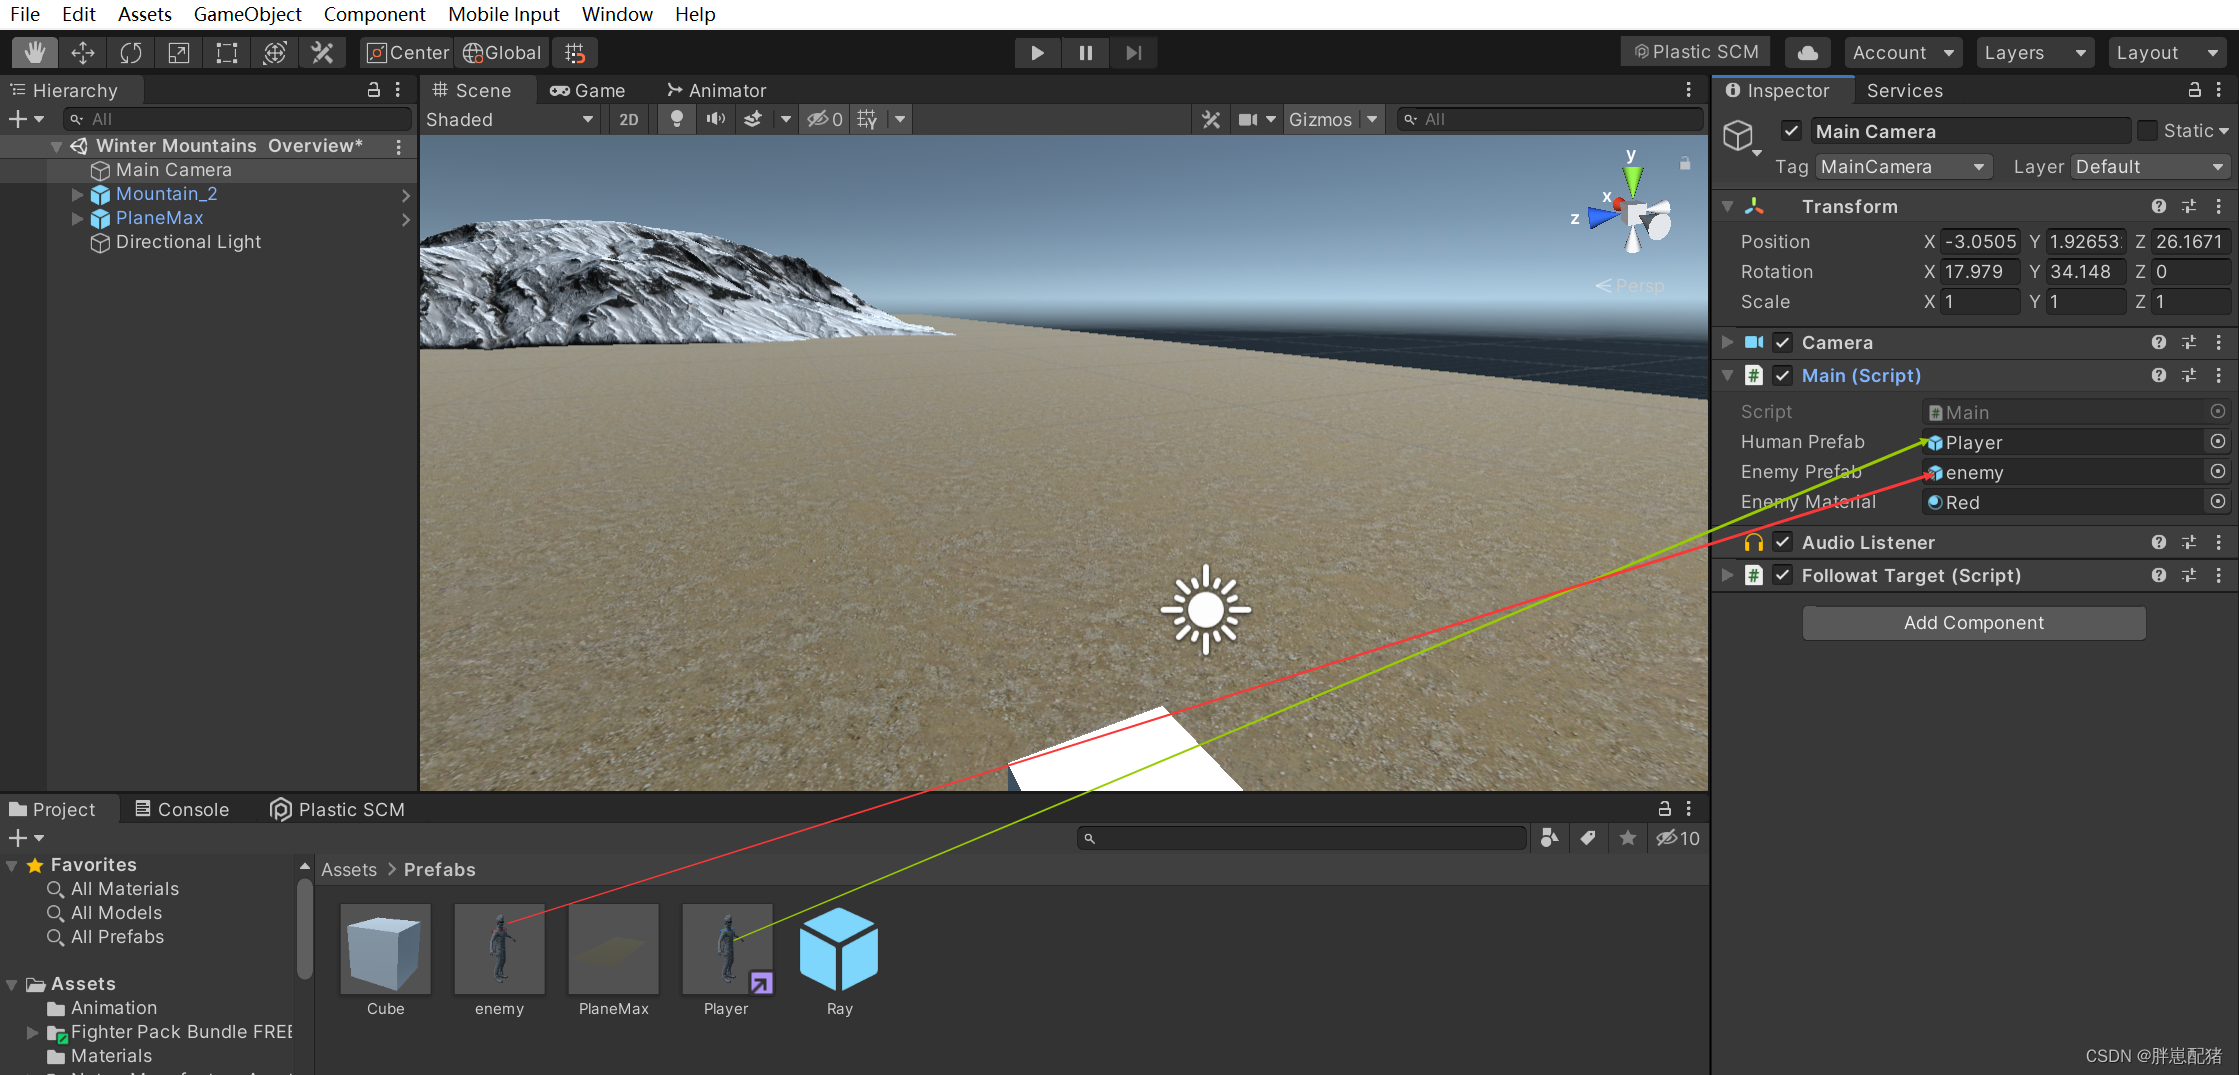
Task: Open the Services tab
Action: click(x=1904, y=90)
